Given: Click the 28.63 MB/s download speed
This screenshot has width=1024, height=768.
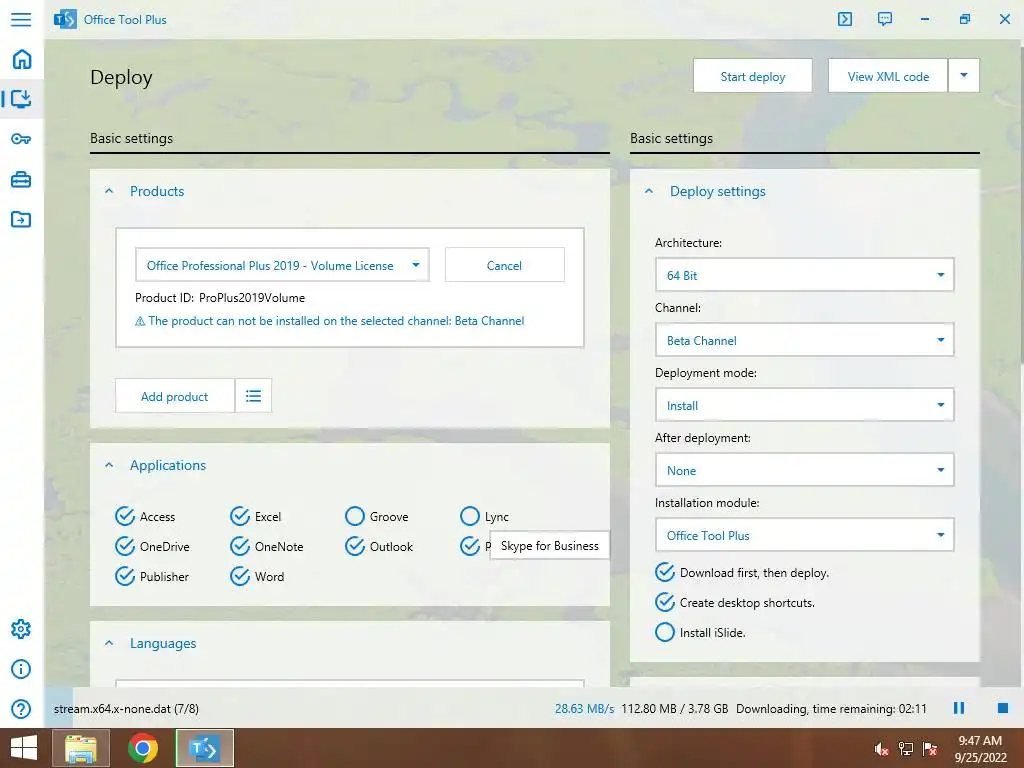Looking at the screenshot, I should pyautogui.click(x=584, y=709).
